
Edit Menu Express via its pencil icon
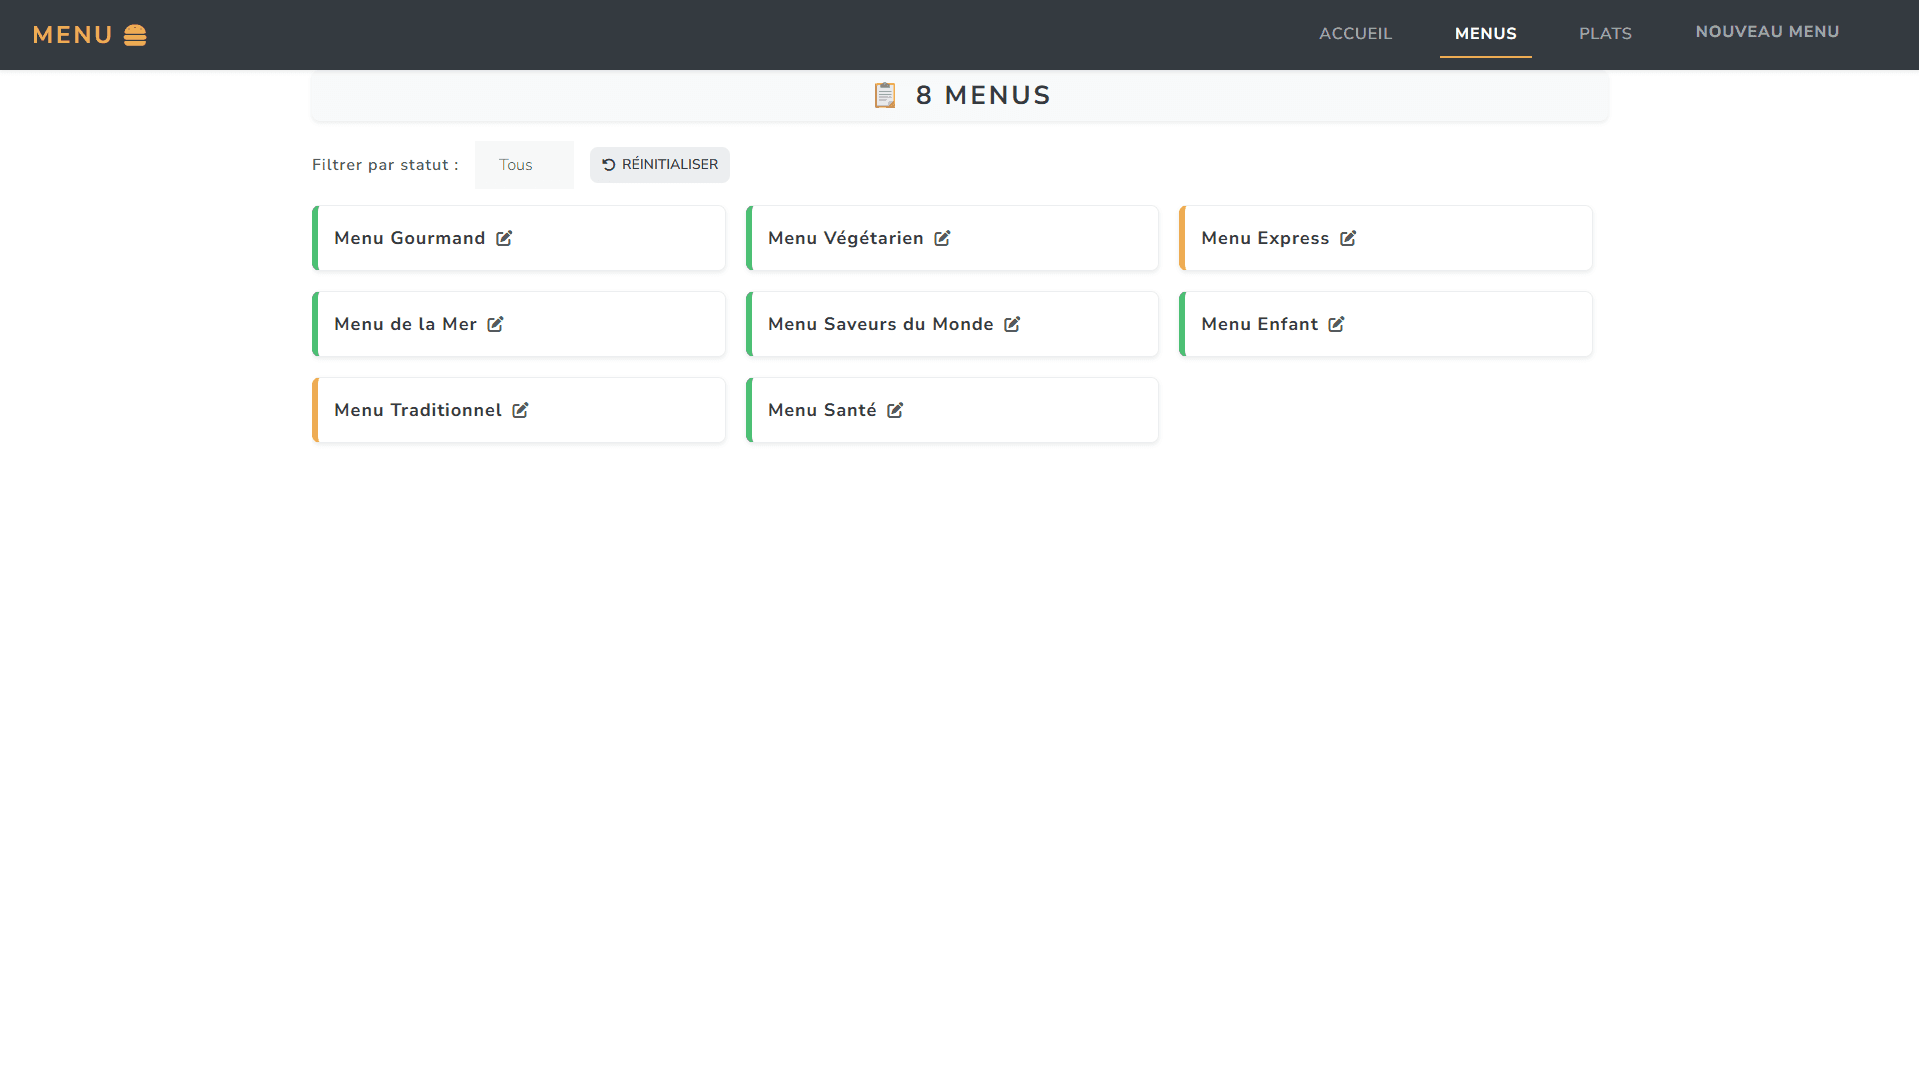click(x=1348, y=238)
